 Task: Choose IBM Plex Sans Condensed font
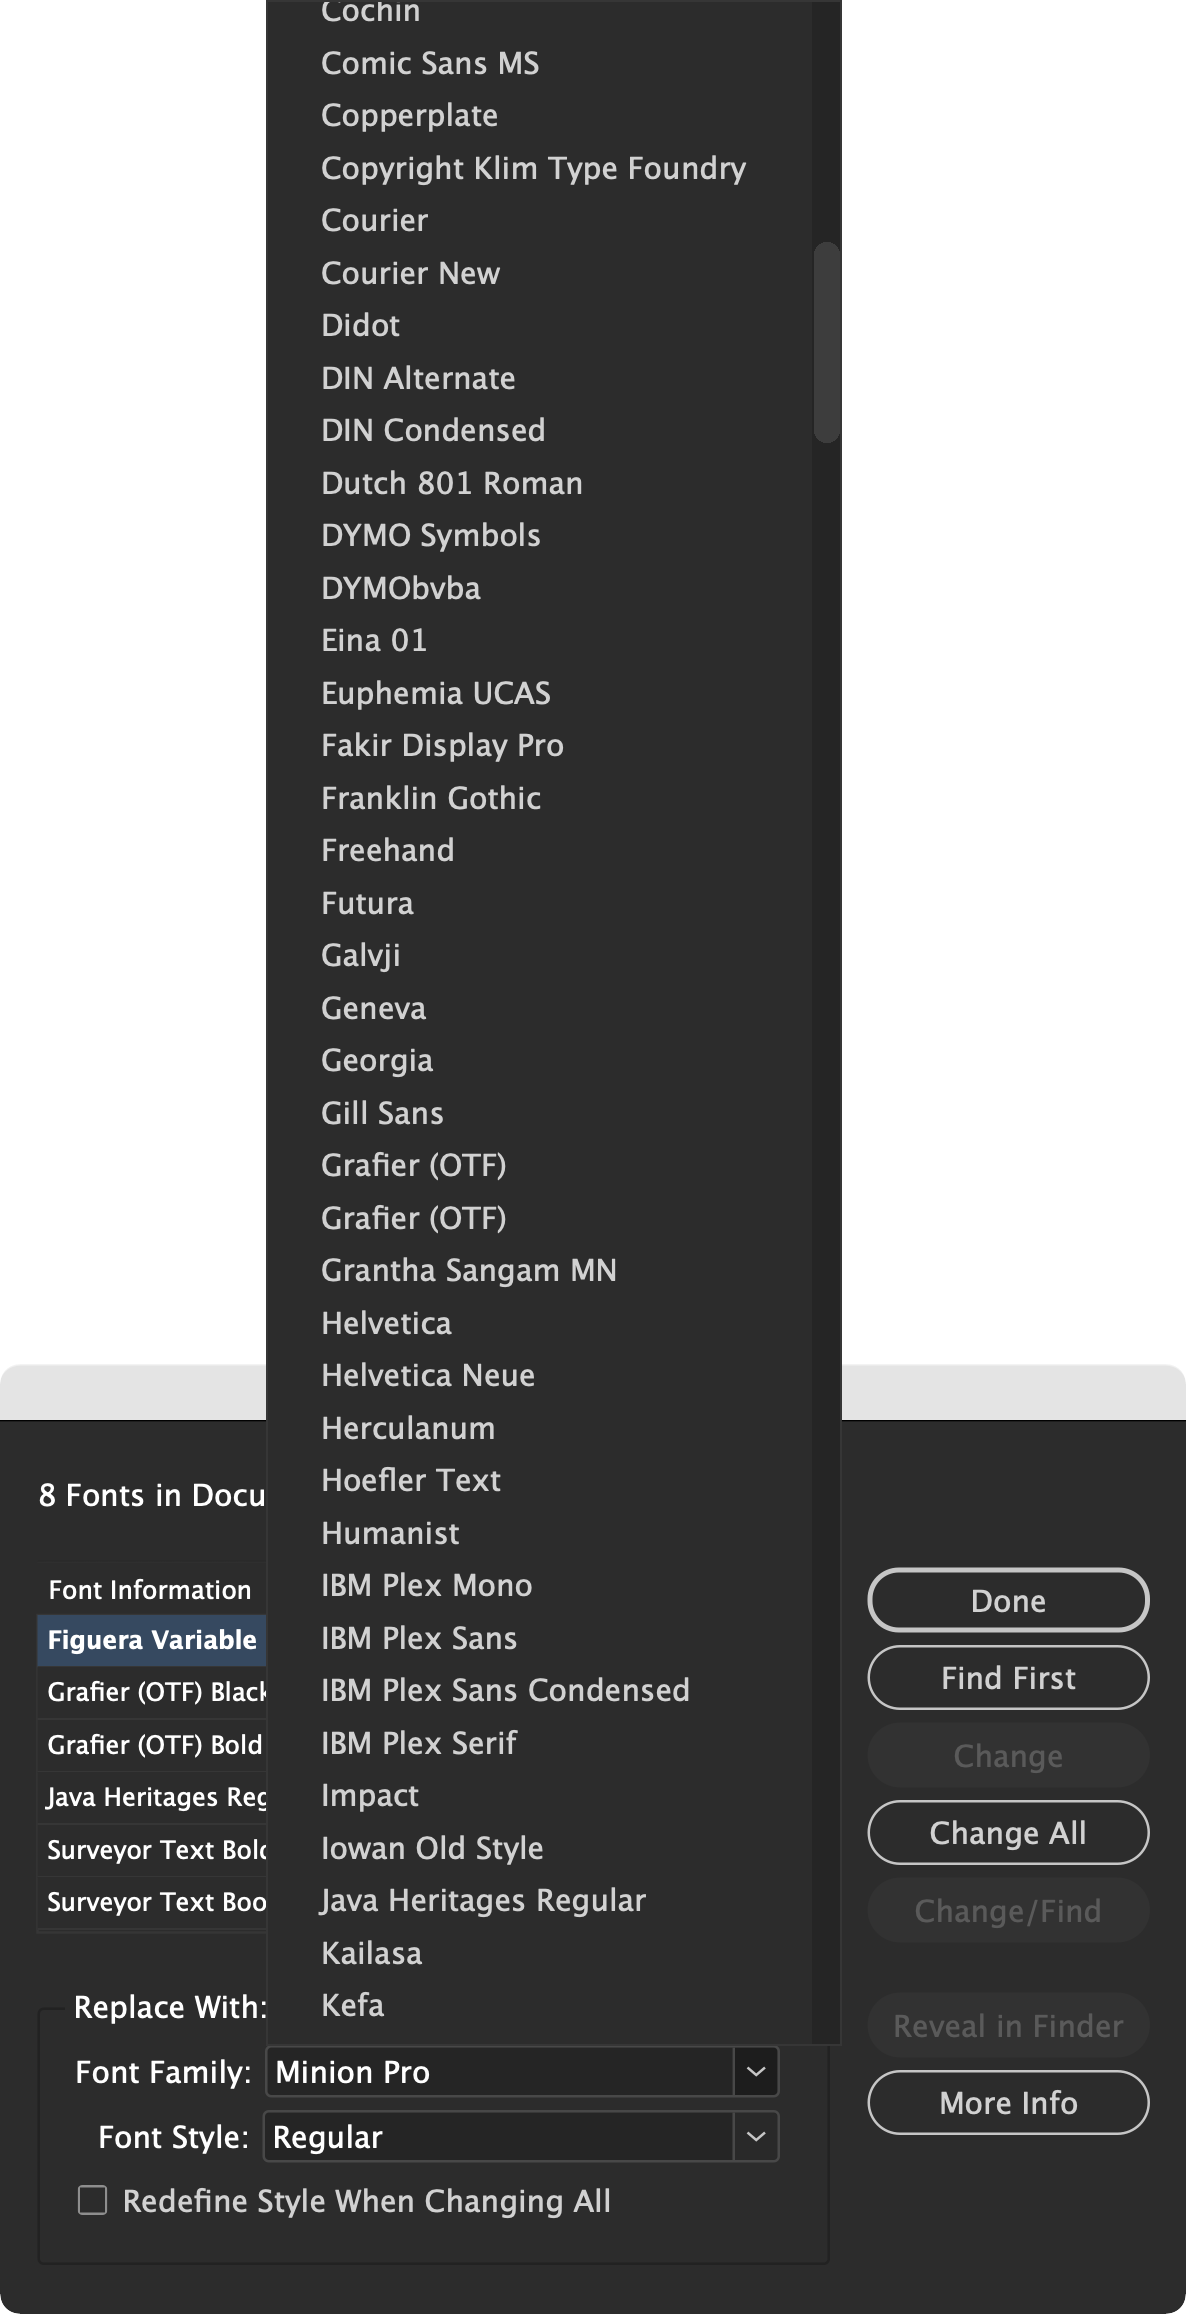coord(505,1690)
